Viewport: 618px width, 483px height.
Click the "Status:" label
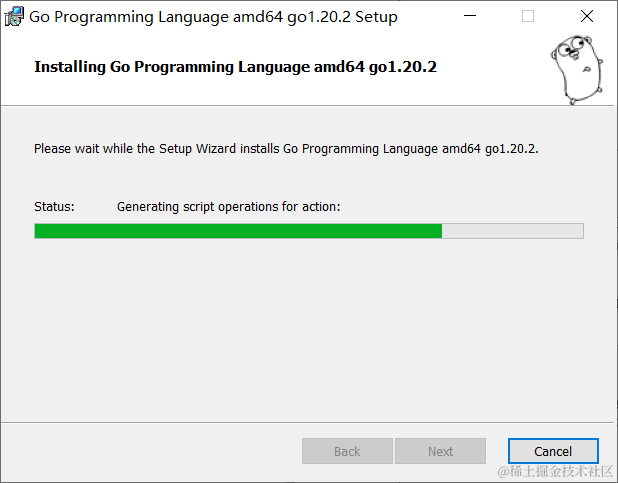click(x=54, y=207)
